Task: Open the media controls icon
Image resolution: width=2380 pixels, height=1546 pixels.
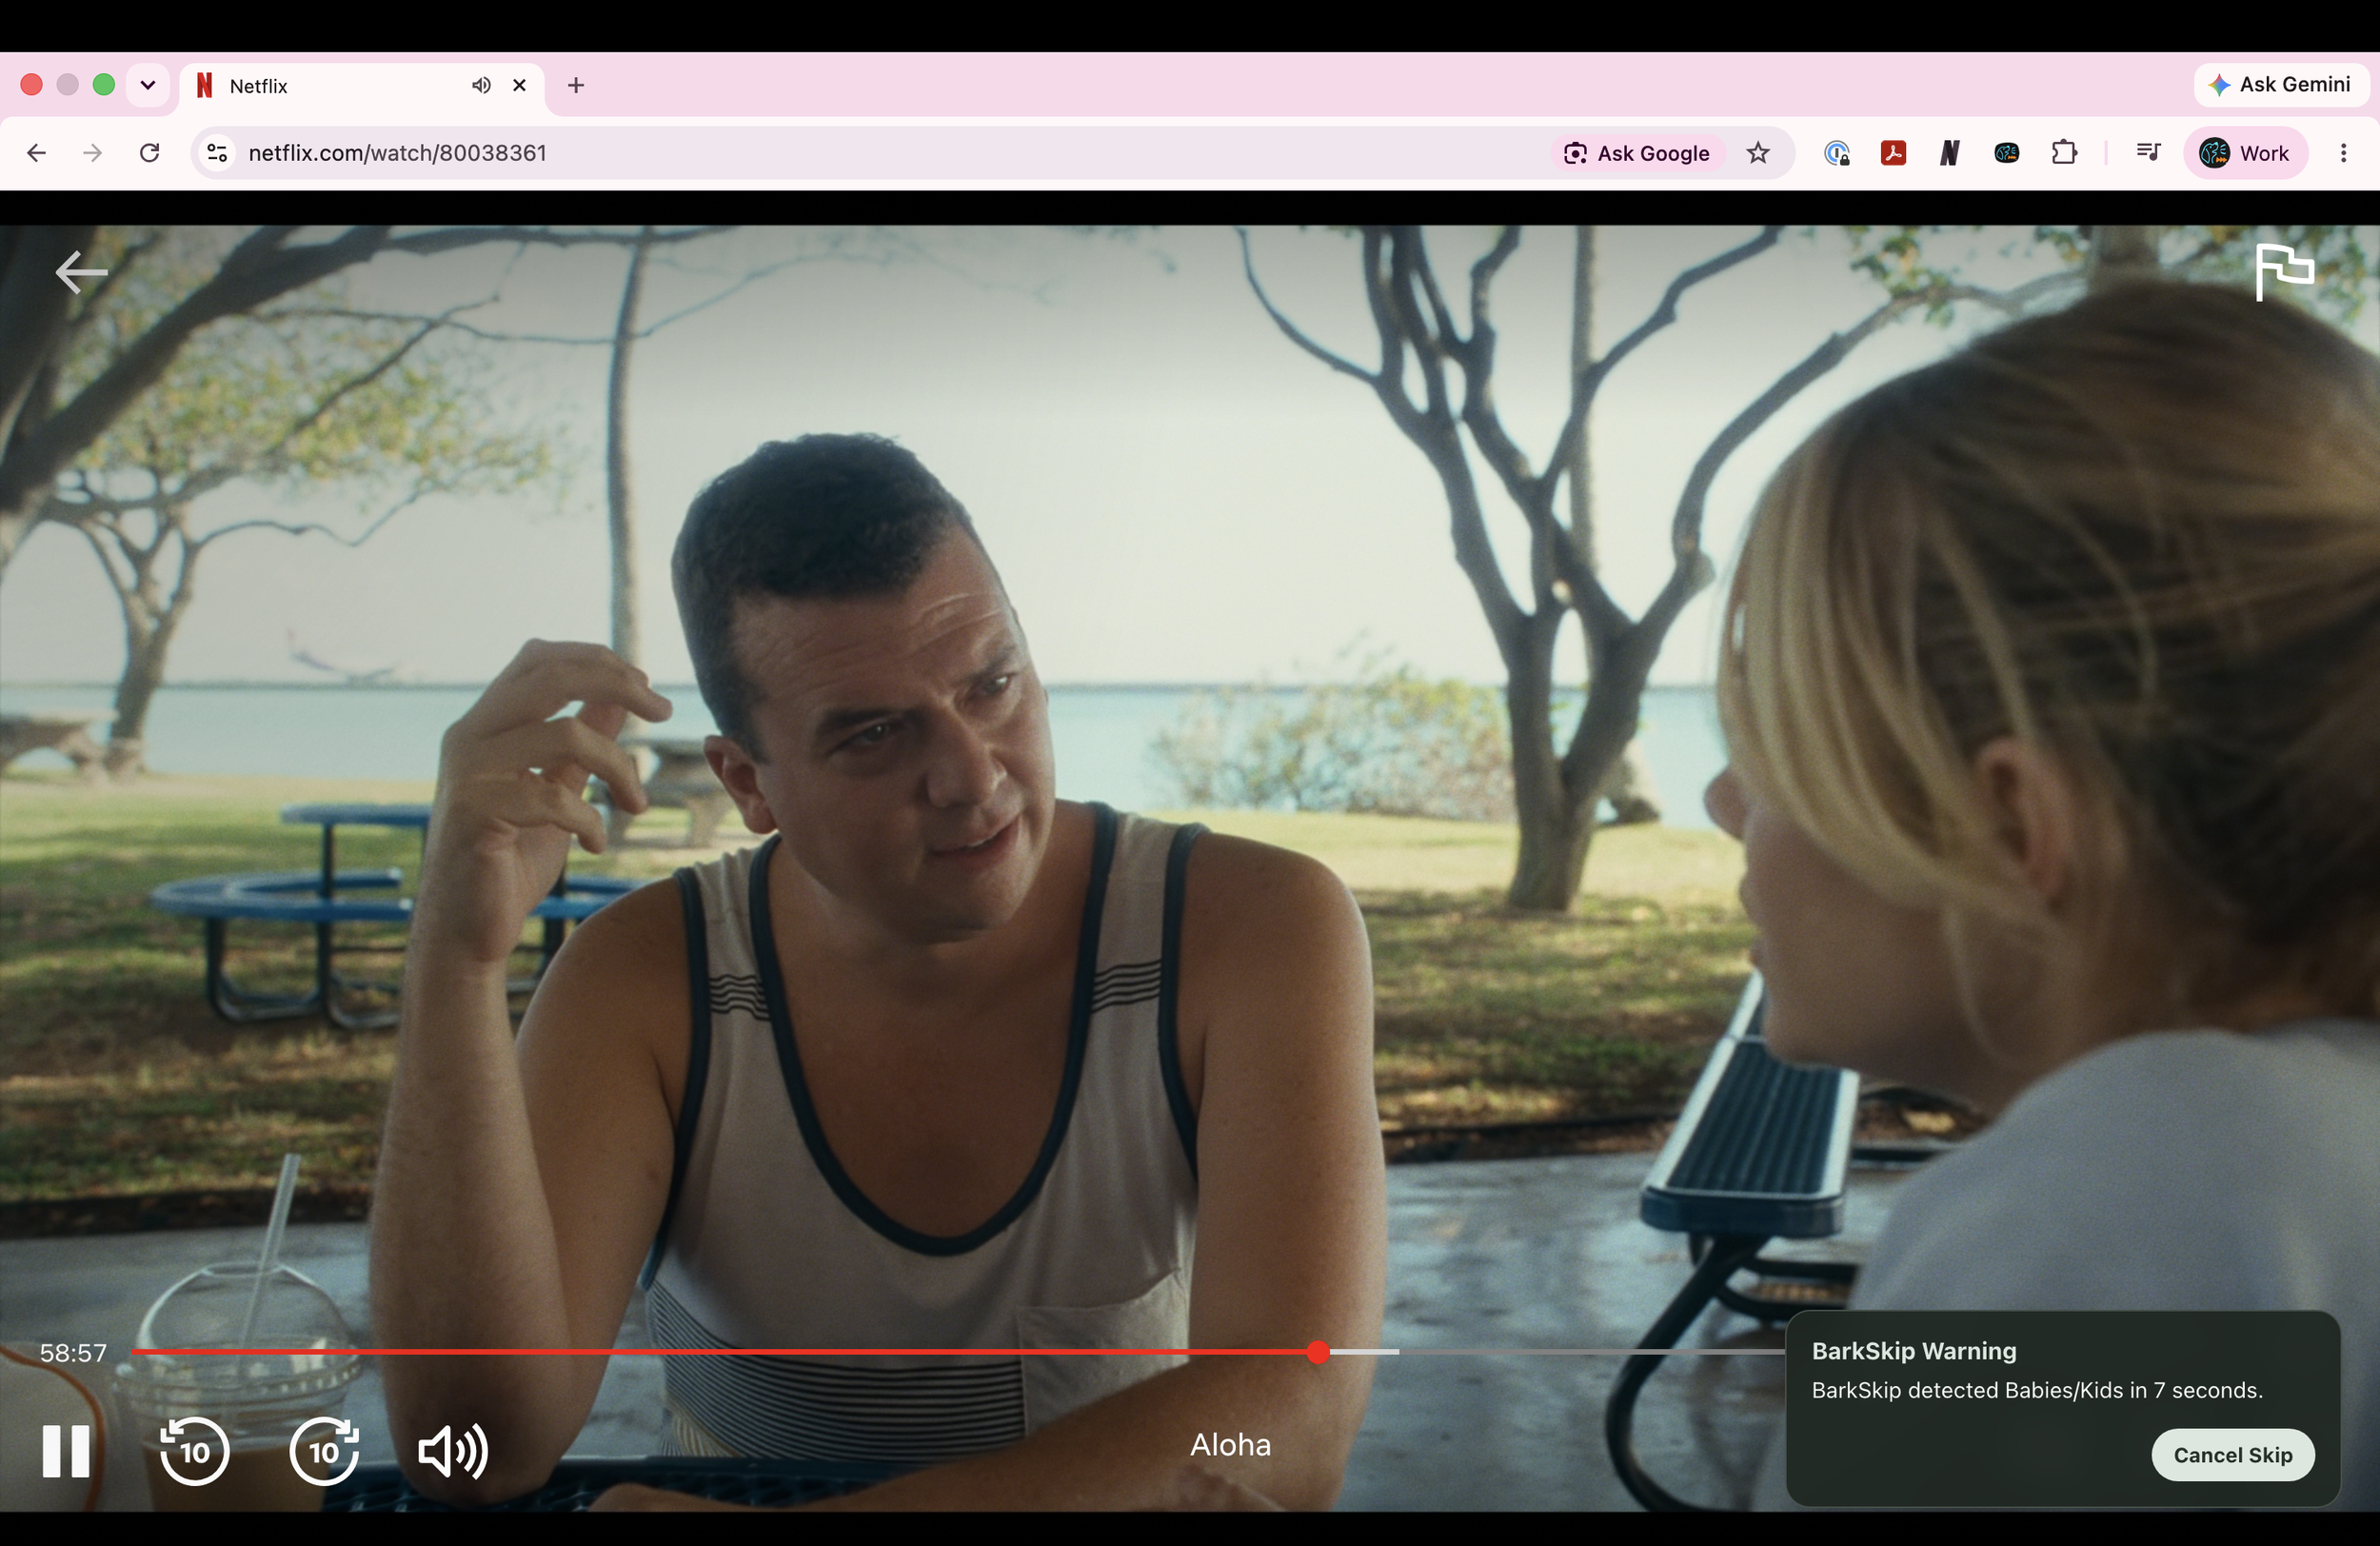Action: coord(2147,153)
